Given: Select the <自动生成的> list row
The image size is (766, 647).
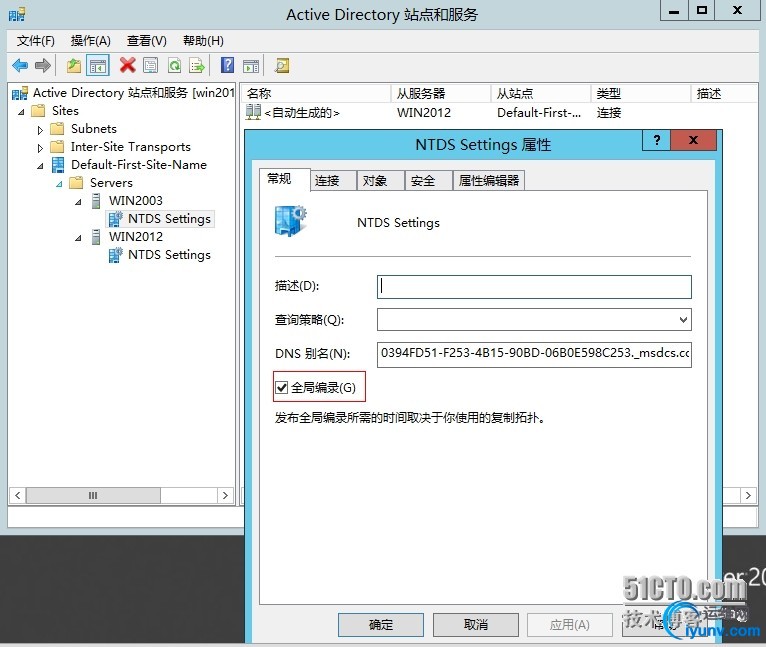Looking at the screenshot, I should tap(501, 113).
